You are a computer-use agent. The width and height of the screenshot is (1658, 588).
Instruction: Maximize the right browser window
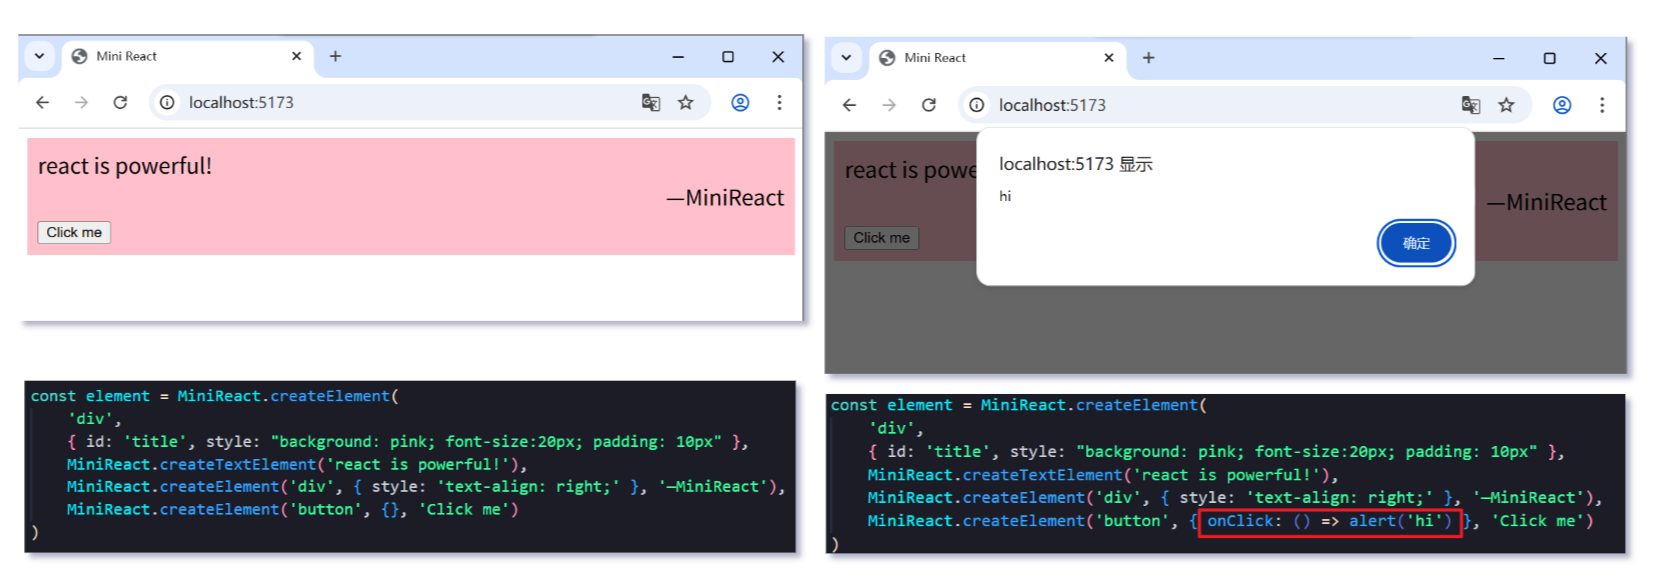(x=1549, y=59)
